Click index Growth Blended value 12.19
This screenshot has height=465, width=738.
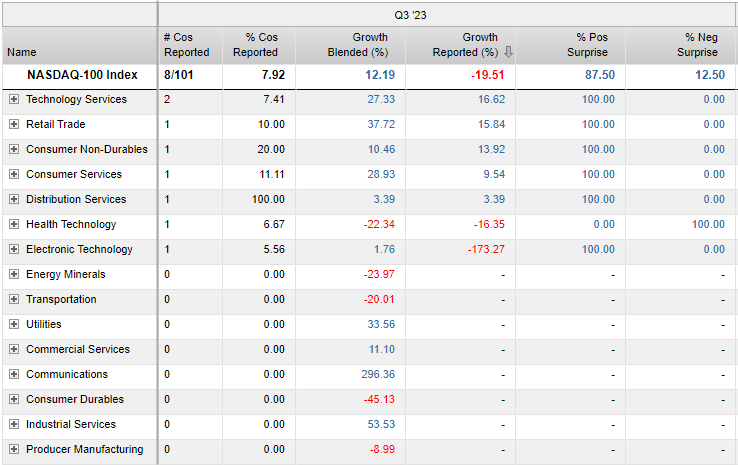point(380,75)
